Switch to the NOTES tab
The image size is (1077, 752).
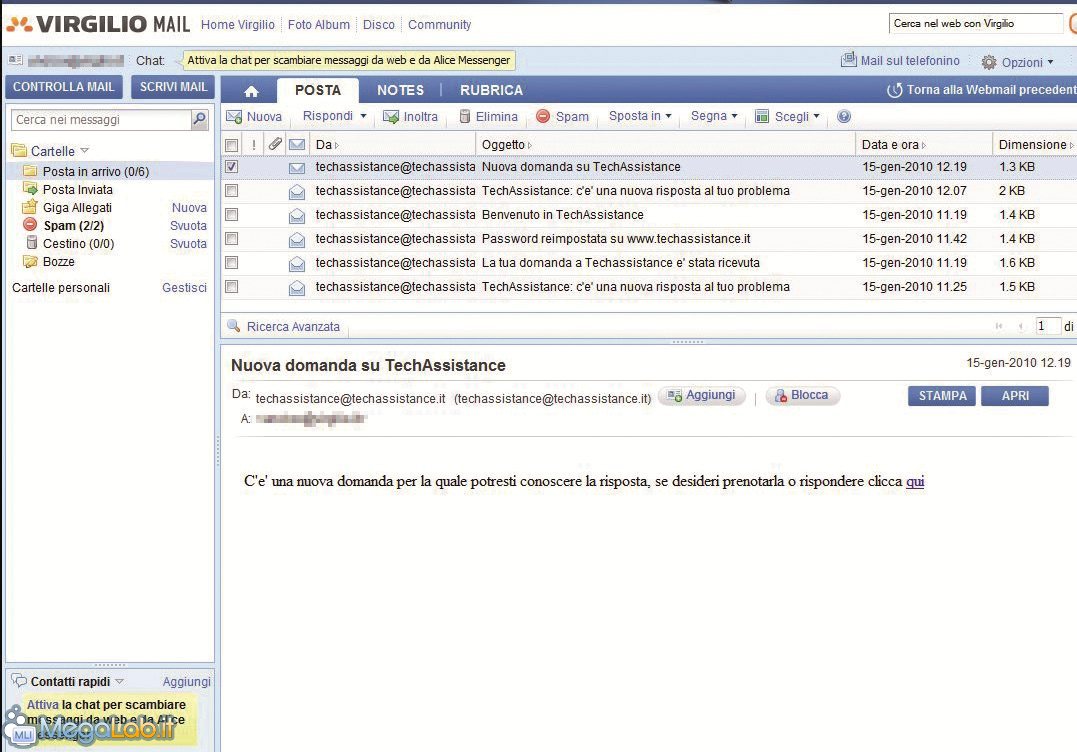[x=400, y=90]
